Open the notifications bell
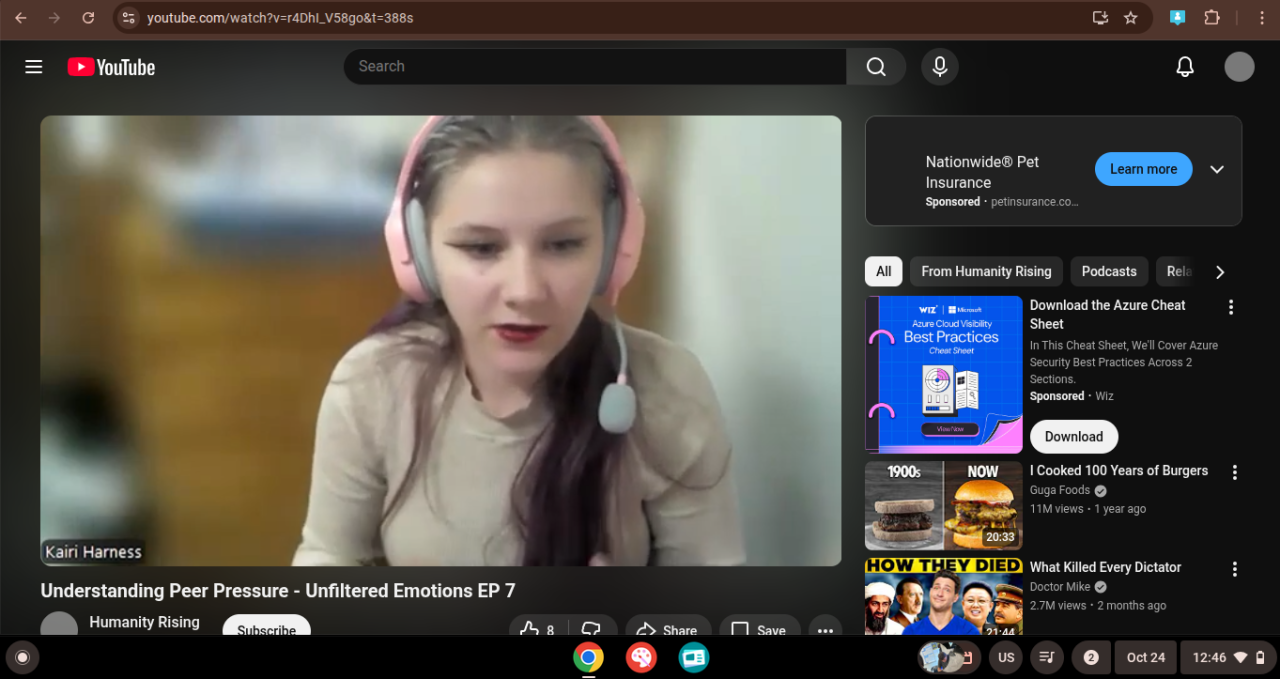 point(1184,67)
